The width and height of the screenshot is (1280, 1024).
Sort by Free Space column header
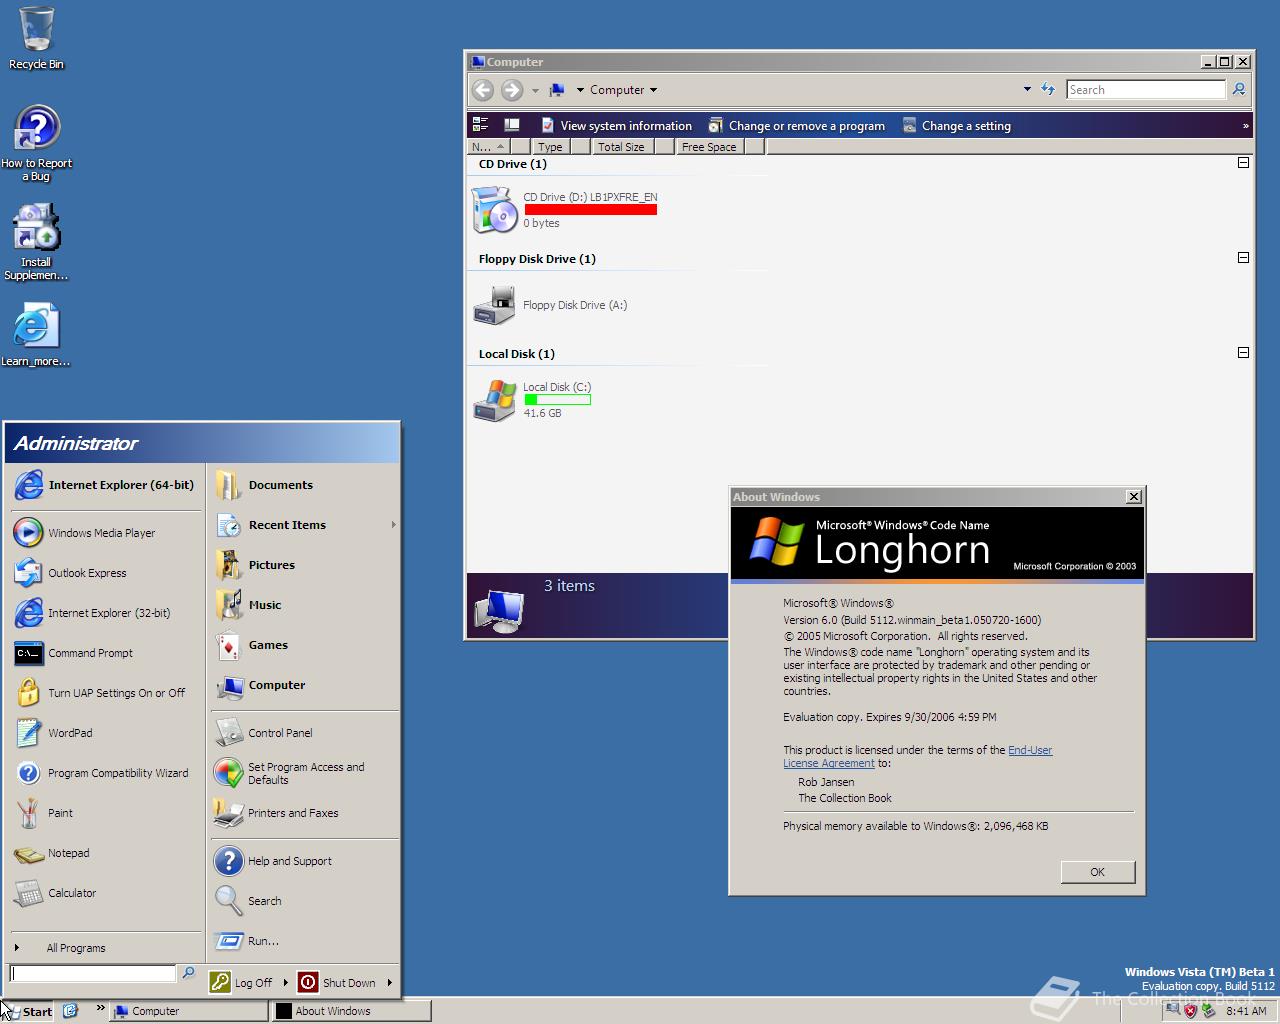[709, 147]
